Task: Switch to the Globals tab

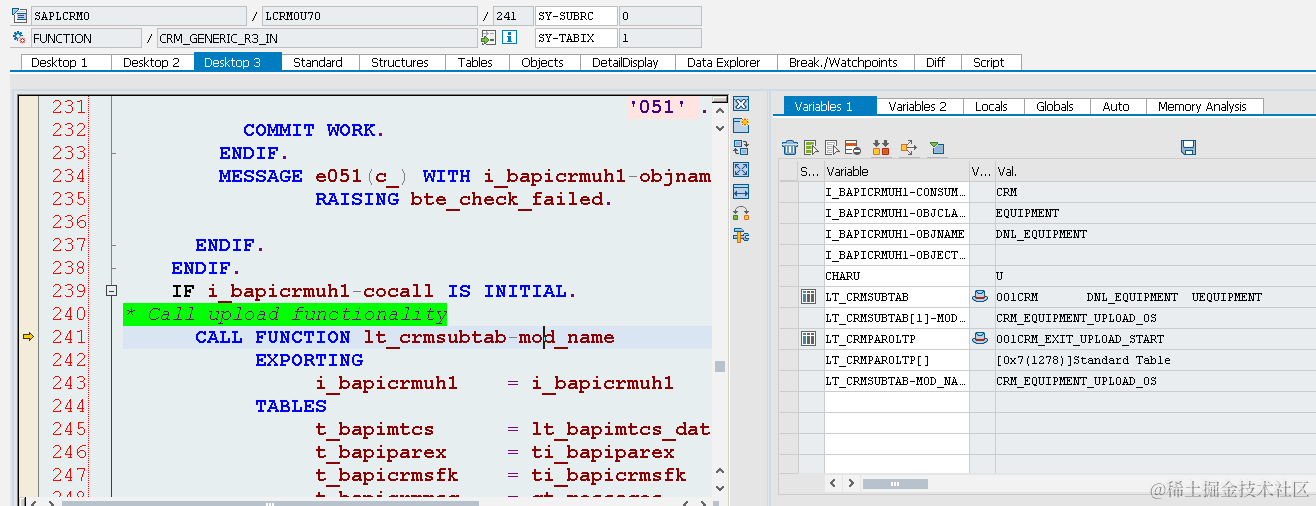Action: pyautogui.click(x=1055, y=106)
